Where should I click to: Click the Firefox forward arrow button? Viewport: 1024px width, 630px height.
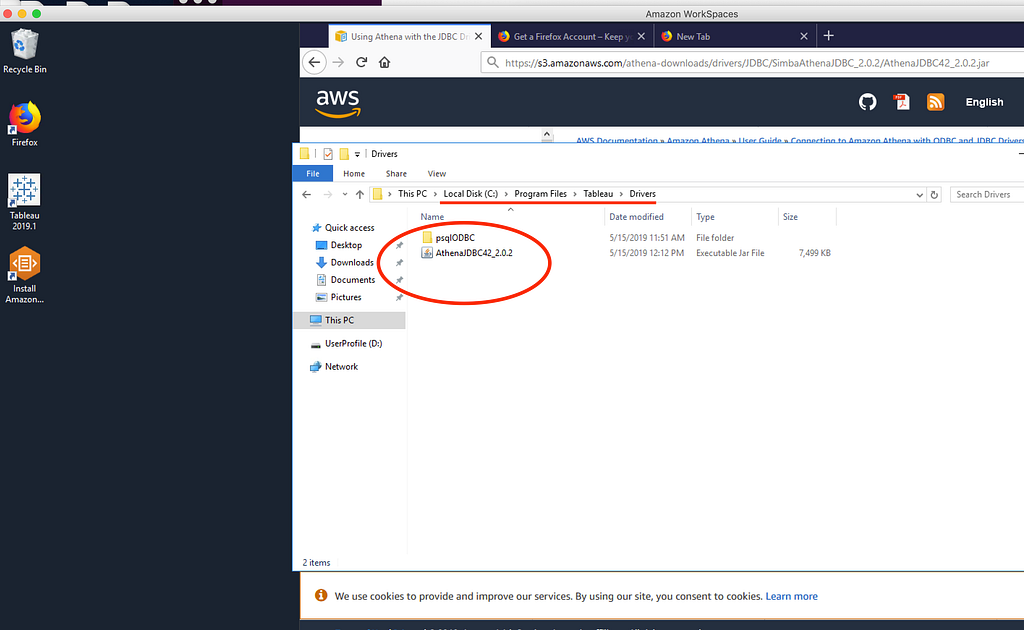point(338,62)
